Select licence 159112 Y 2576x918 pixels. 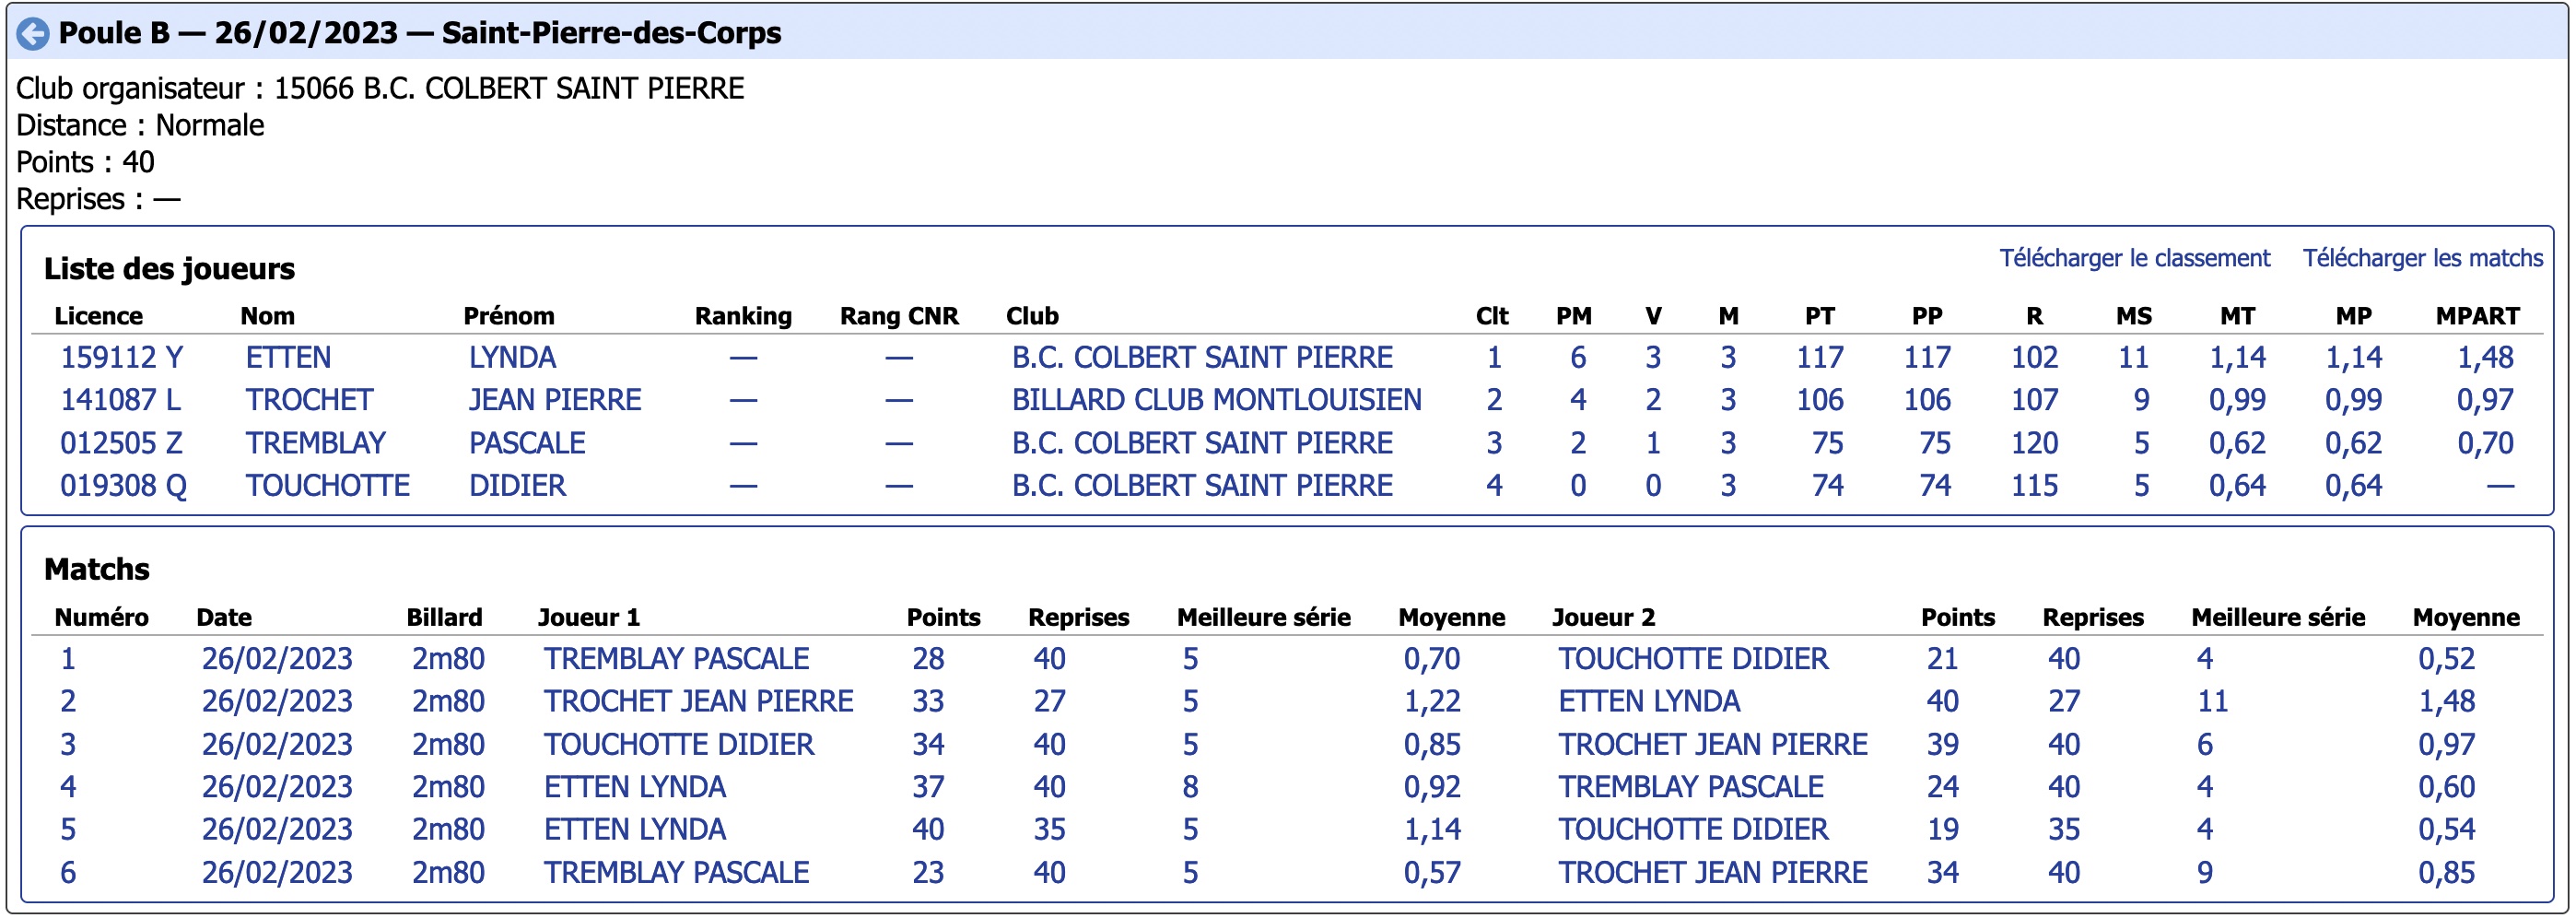(121, 357)
